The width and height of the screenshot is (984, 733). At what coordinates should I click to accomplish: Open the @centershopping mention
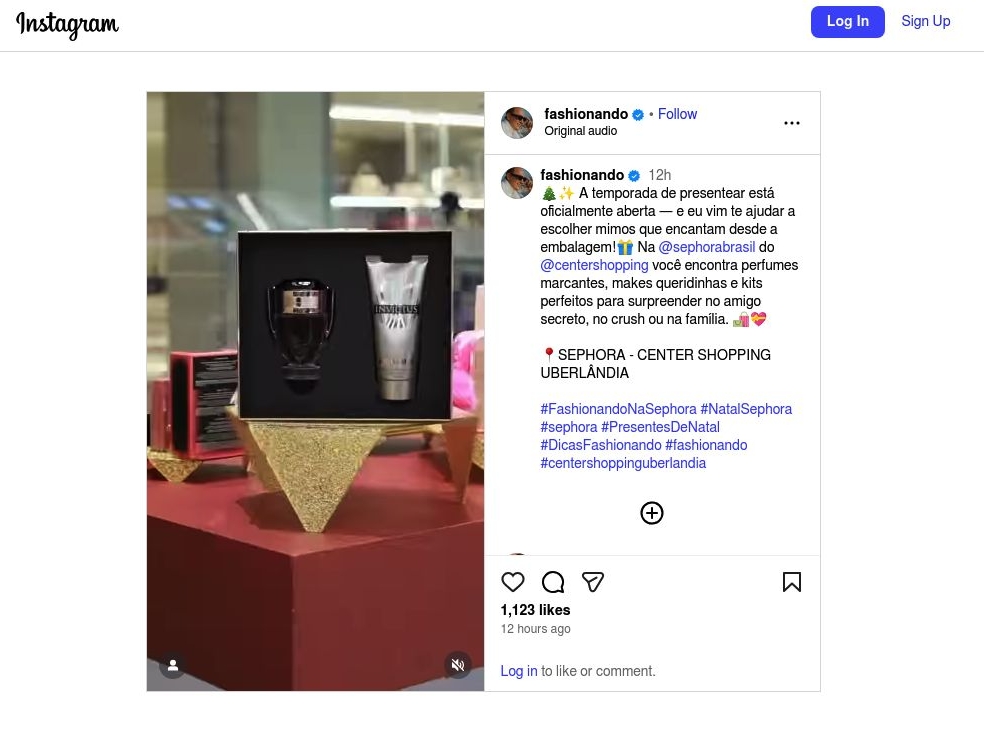(594, 265)
